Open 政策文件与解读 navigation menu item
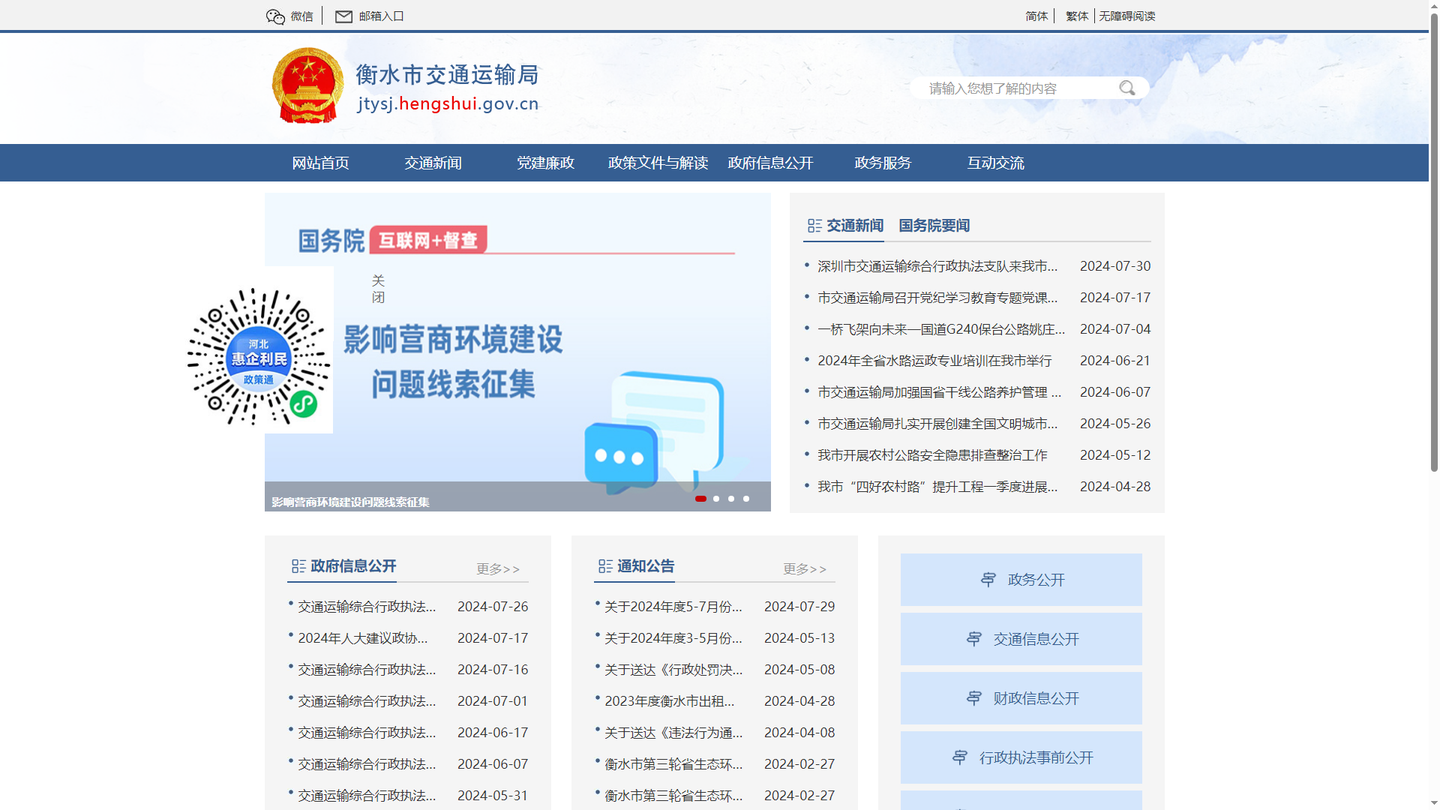1440x810 pixels. click(658, 163)
